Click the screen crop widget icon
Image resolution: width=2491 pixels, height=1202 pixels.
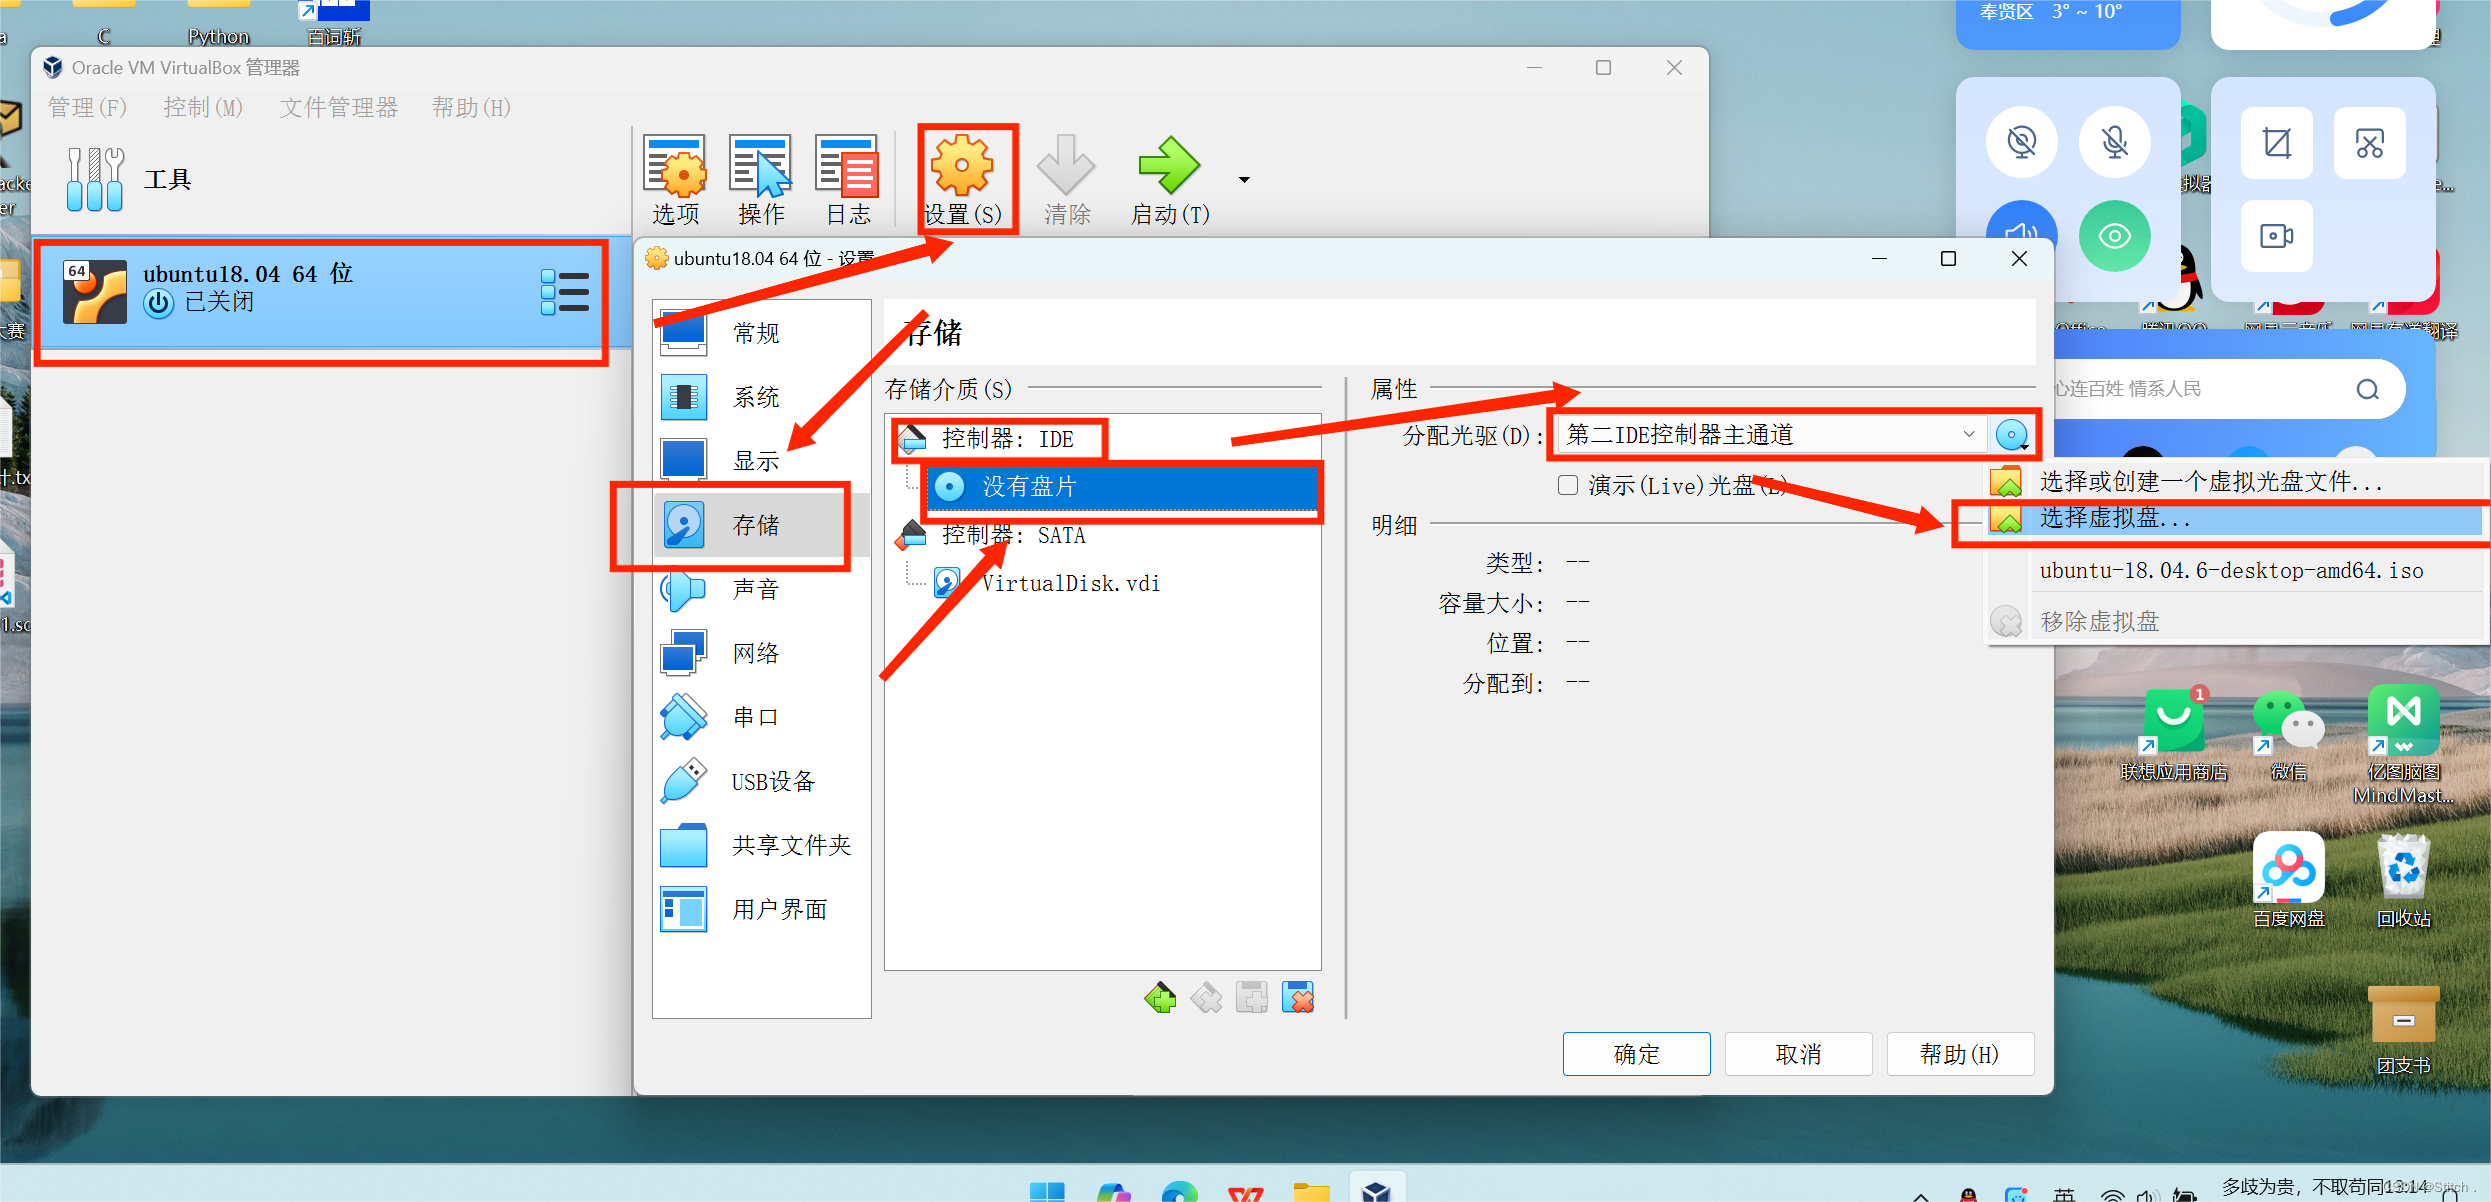pos(2277,143)
